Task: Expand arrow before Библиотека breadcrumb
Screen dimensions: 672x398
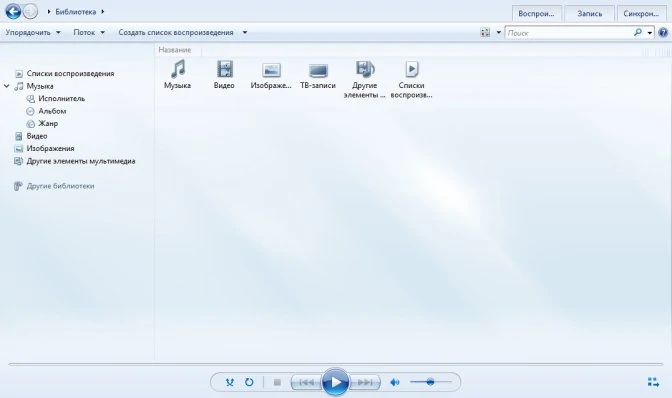Action: [49, 12]
